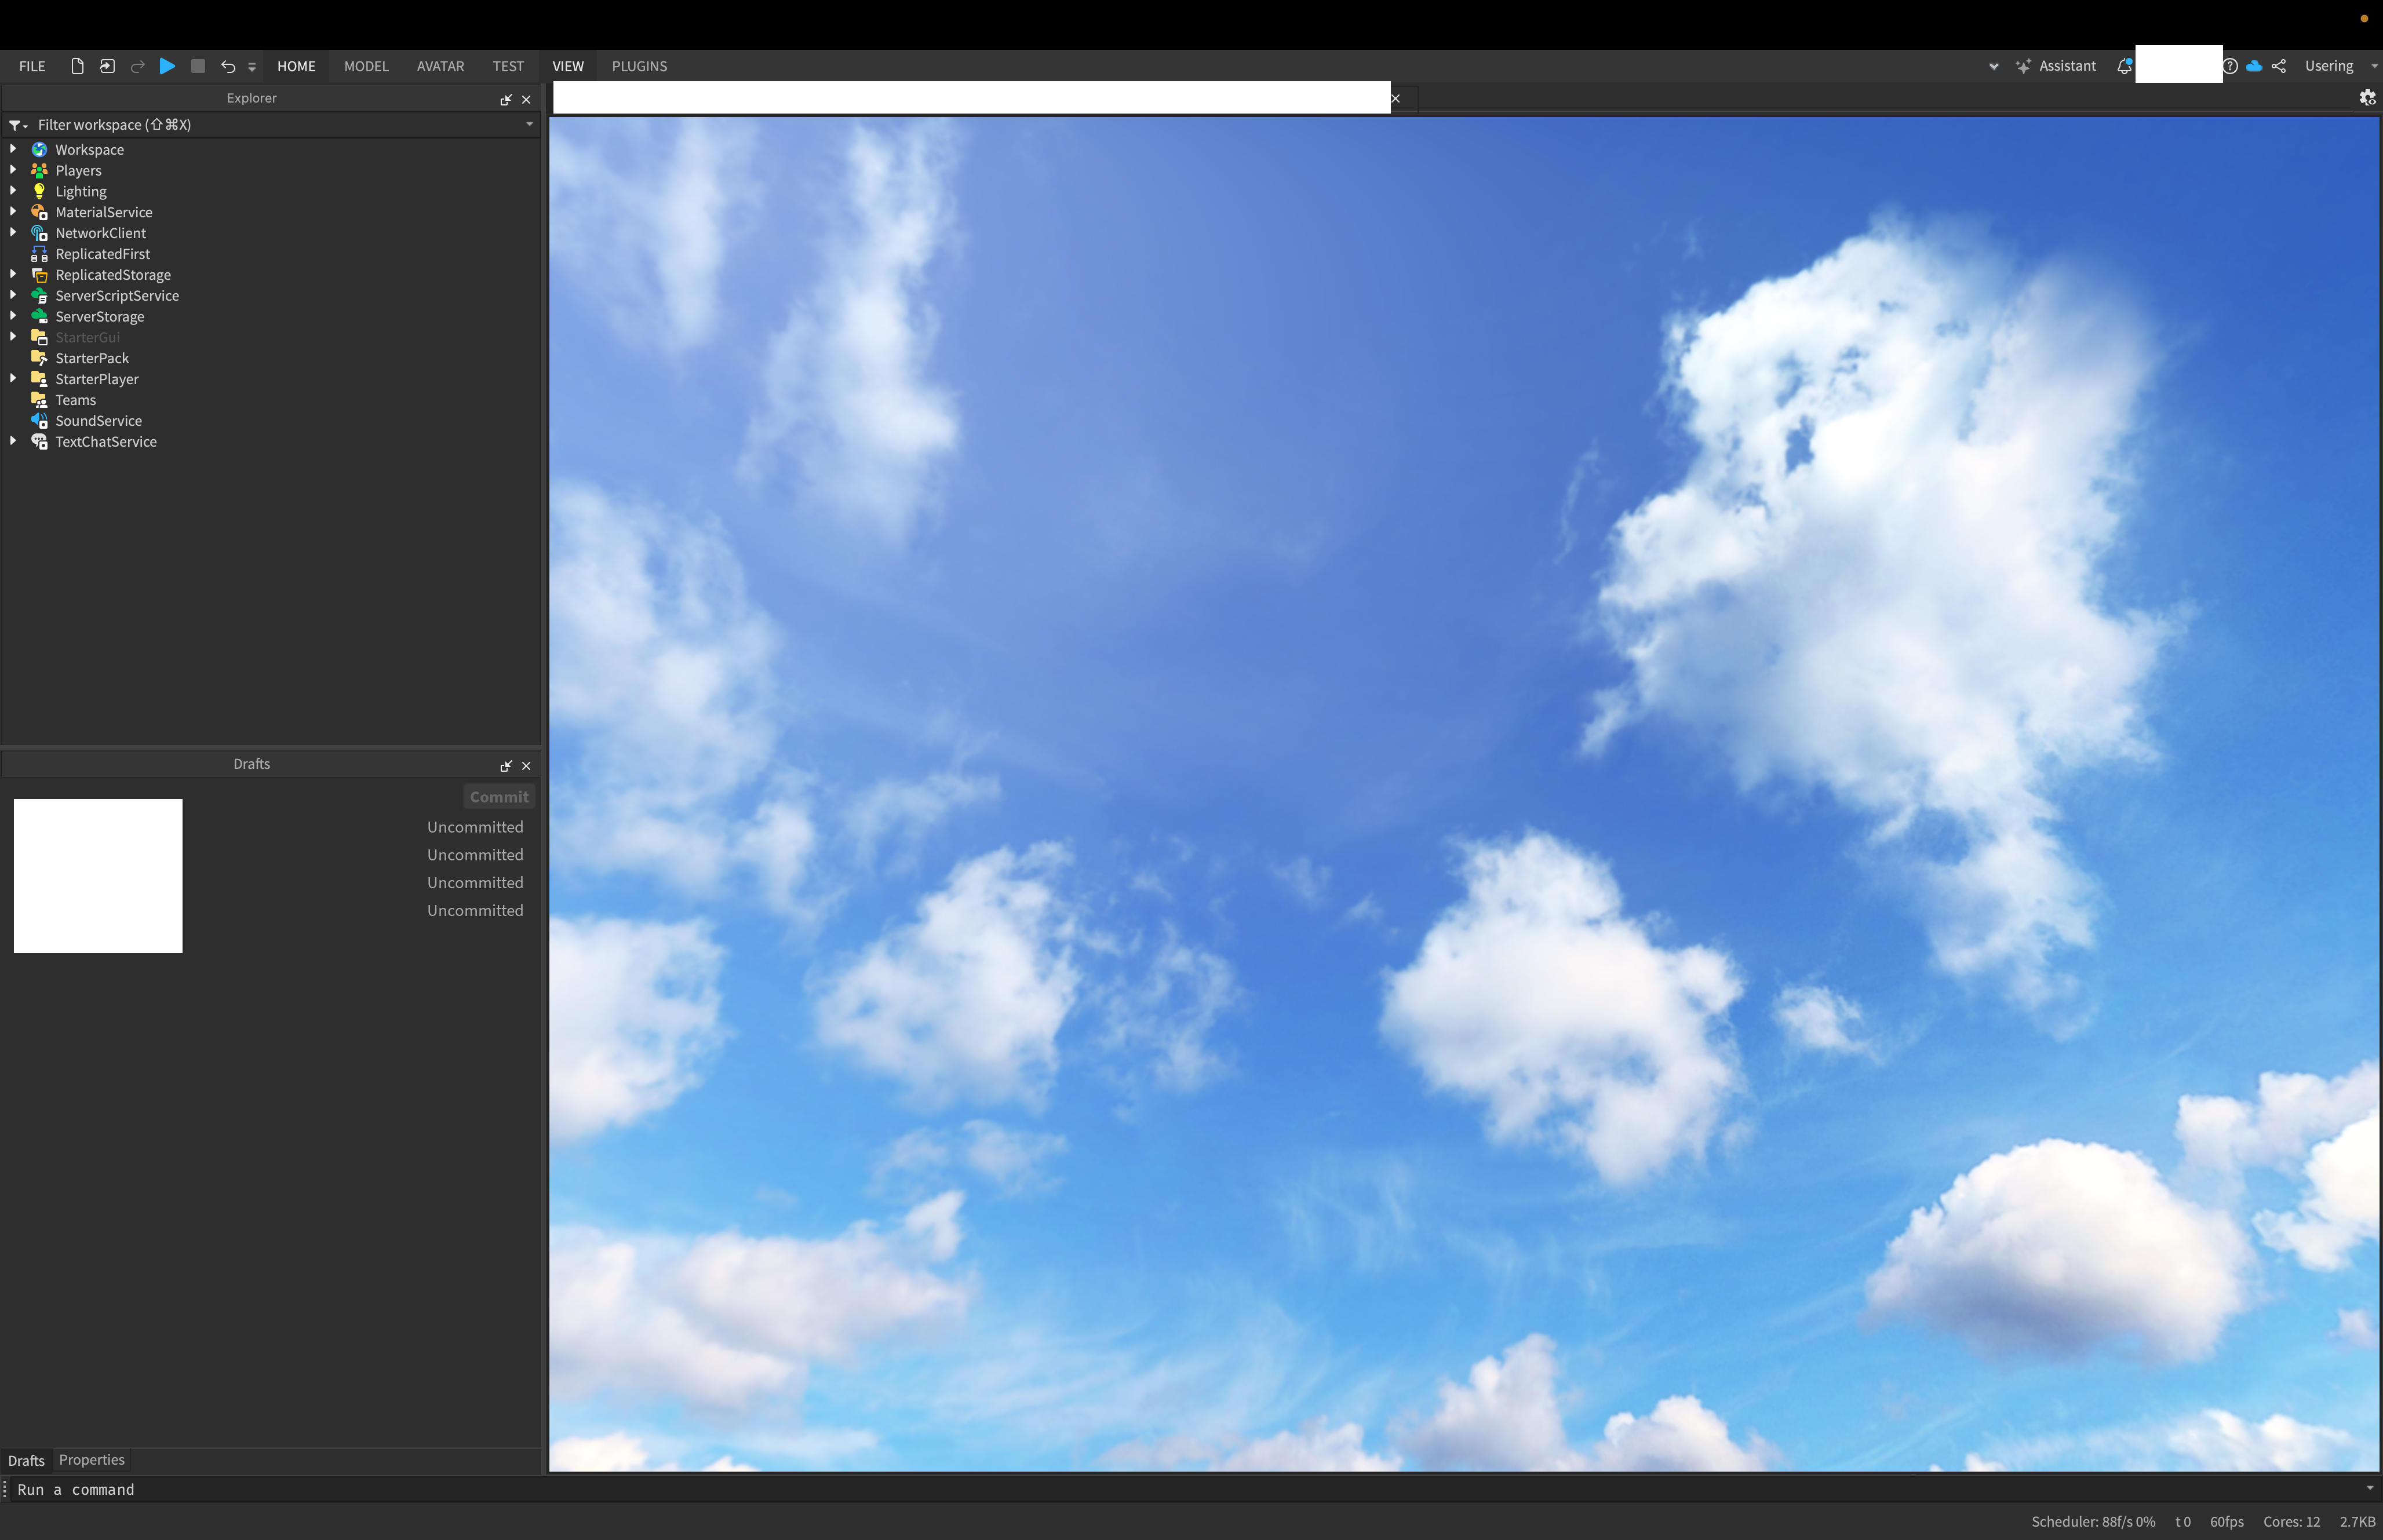
Task: Click the blue Play test button
Action: [168, 66]
